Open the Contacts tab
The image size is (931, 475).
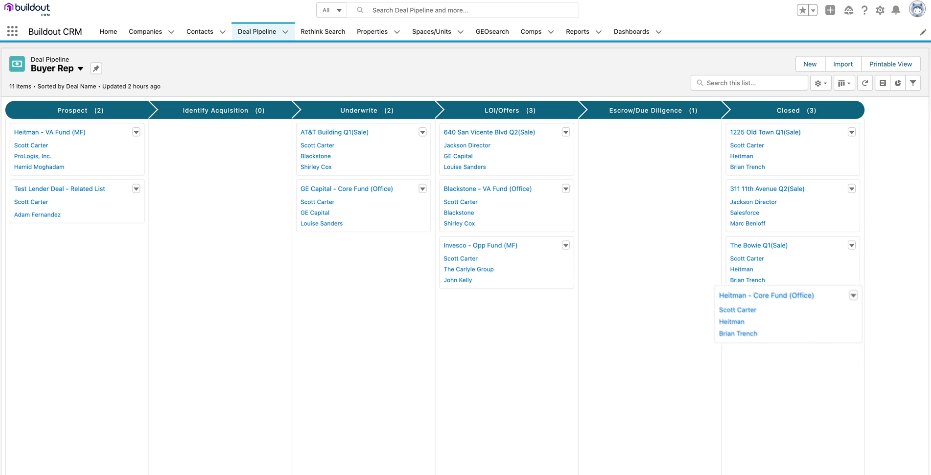(200, 32)
